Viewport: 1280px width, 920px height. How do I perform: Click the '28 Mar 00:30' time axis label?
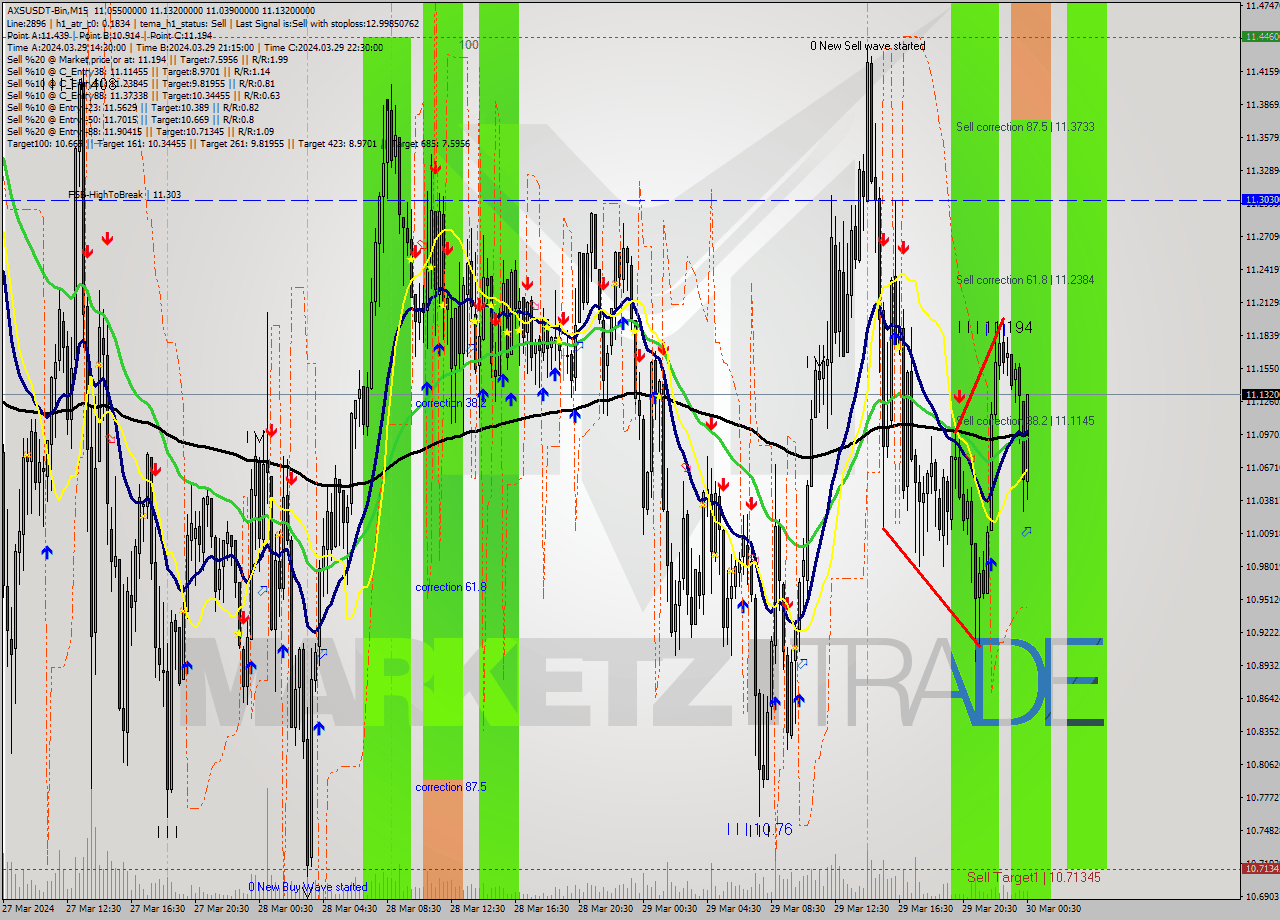(285, 909)
